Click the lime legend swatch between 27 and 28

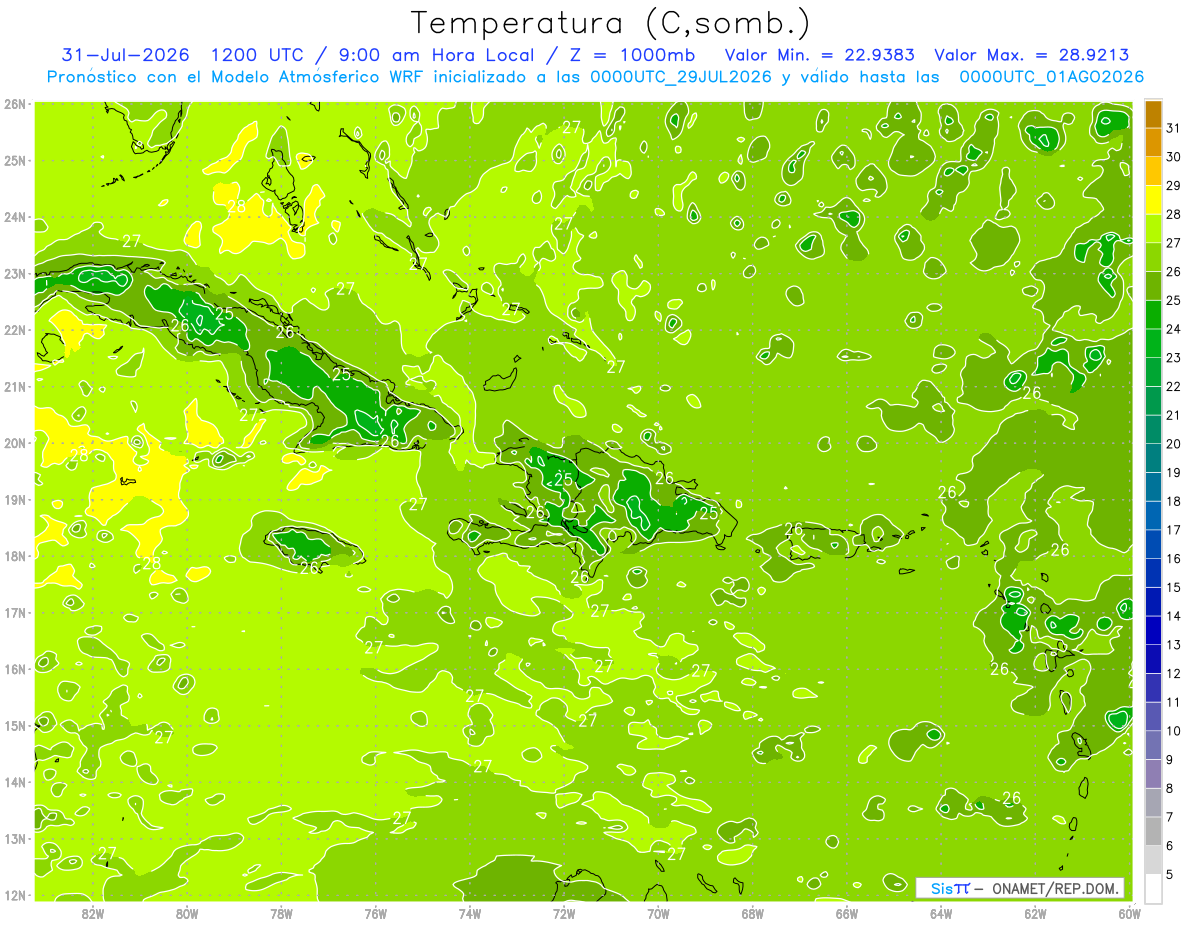click(1153, 228)
